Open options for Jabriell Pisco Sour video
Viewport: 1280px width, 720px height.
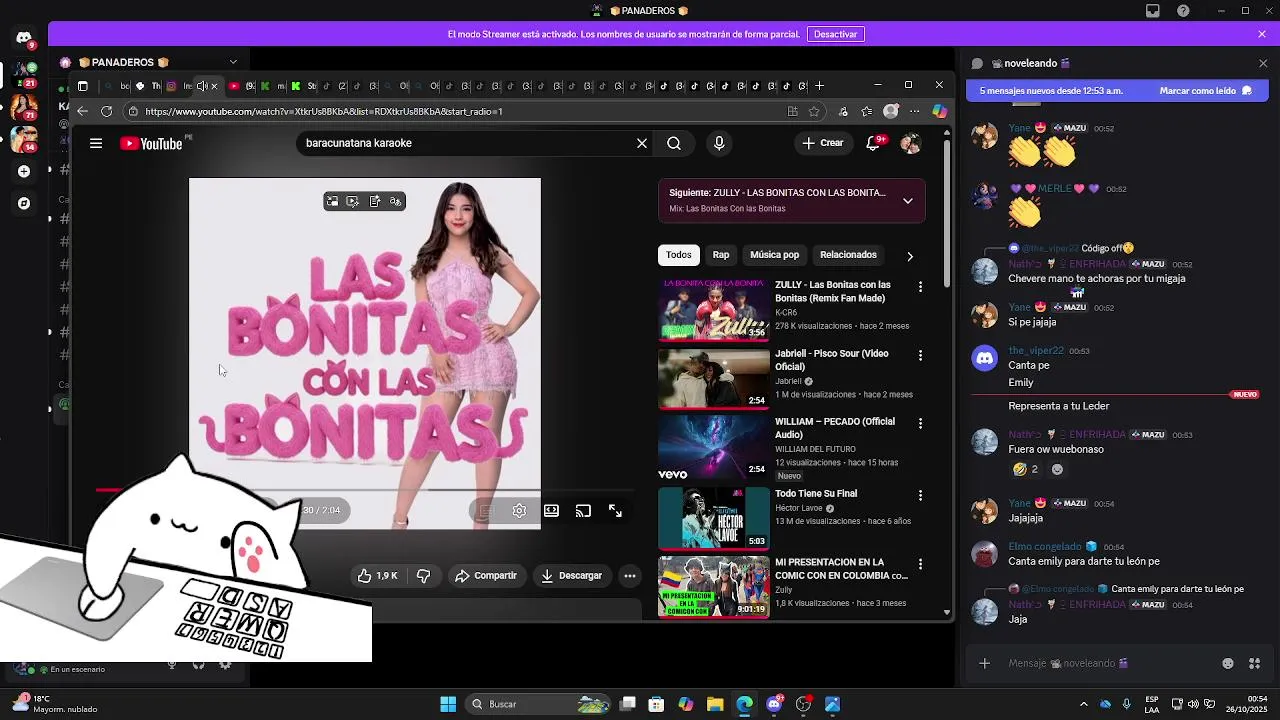pos(920,355)
